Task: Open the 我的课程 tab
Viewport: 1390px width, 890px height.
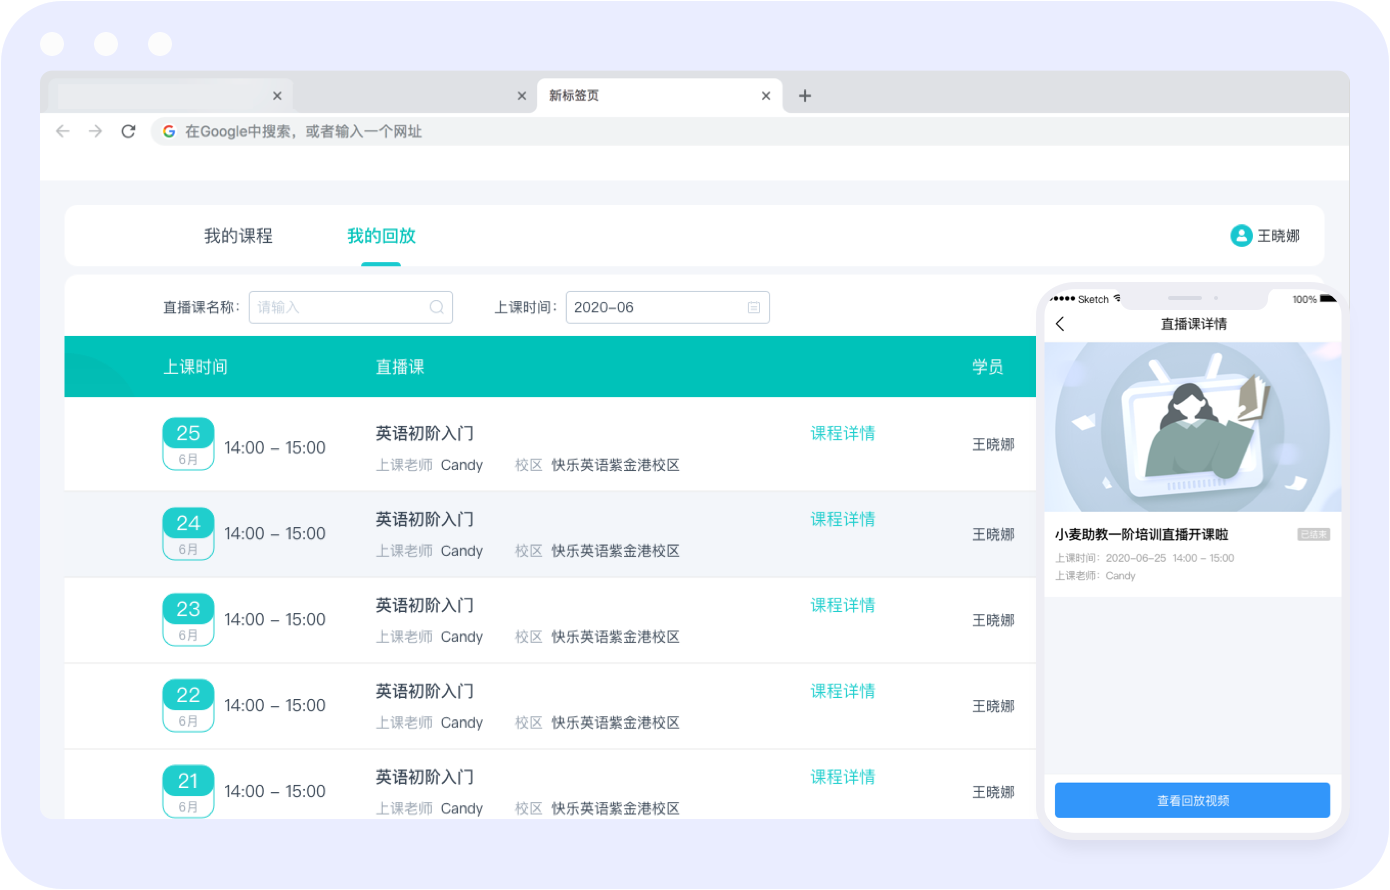Action: tap(238, 236)
